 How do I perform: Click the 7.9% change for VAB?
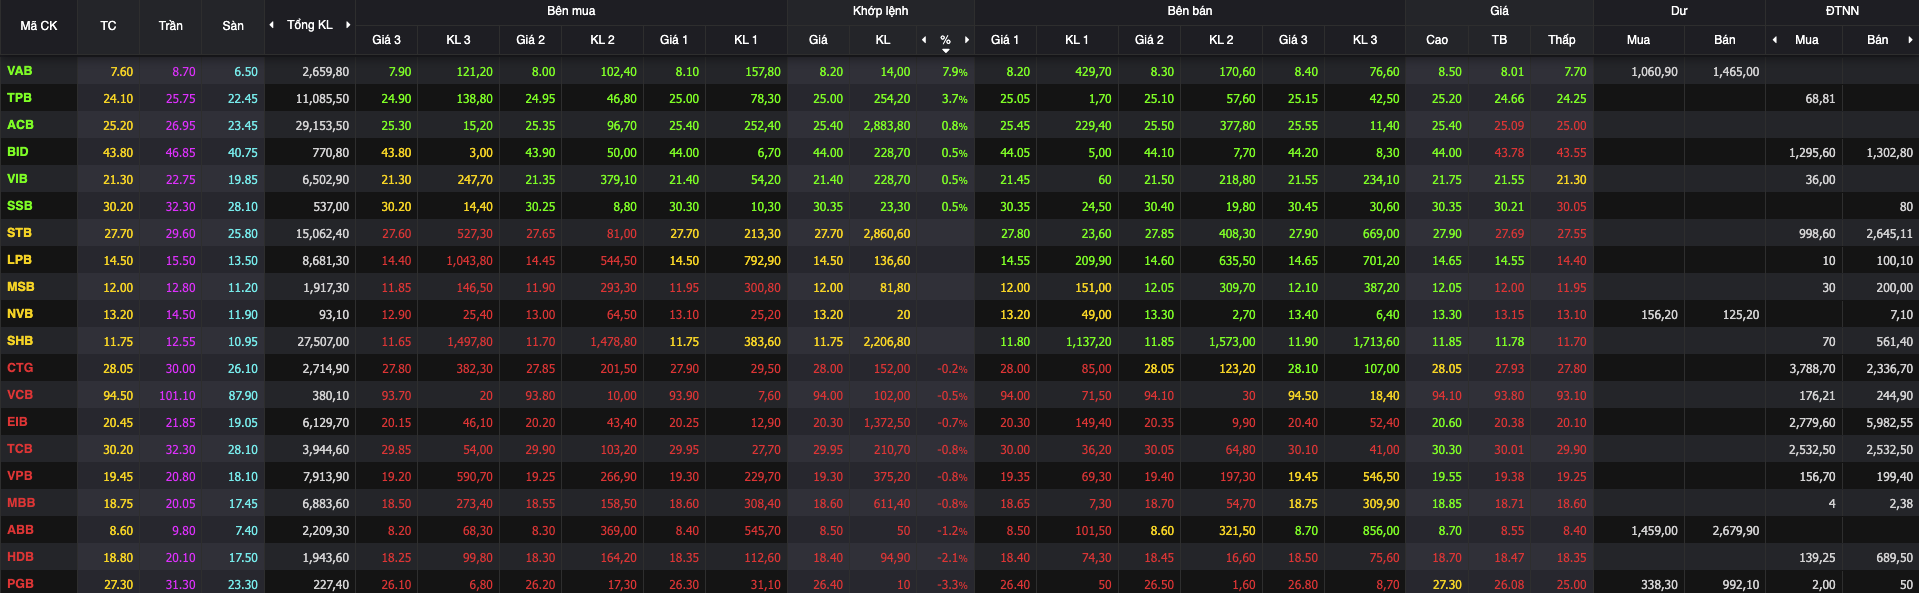[x=955, y=72]
